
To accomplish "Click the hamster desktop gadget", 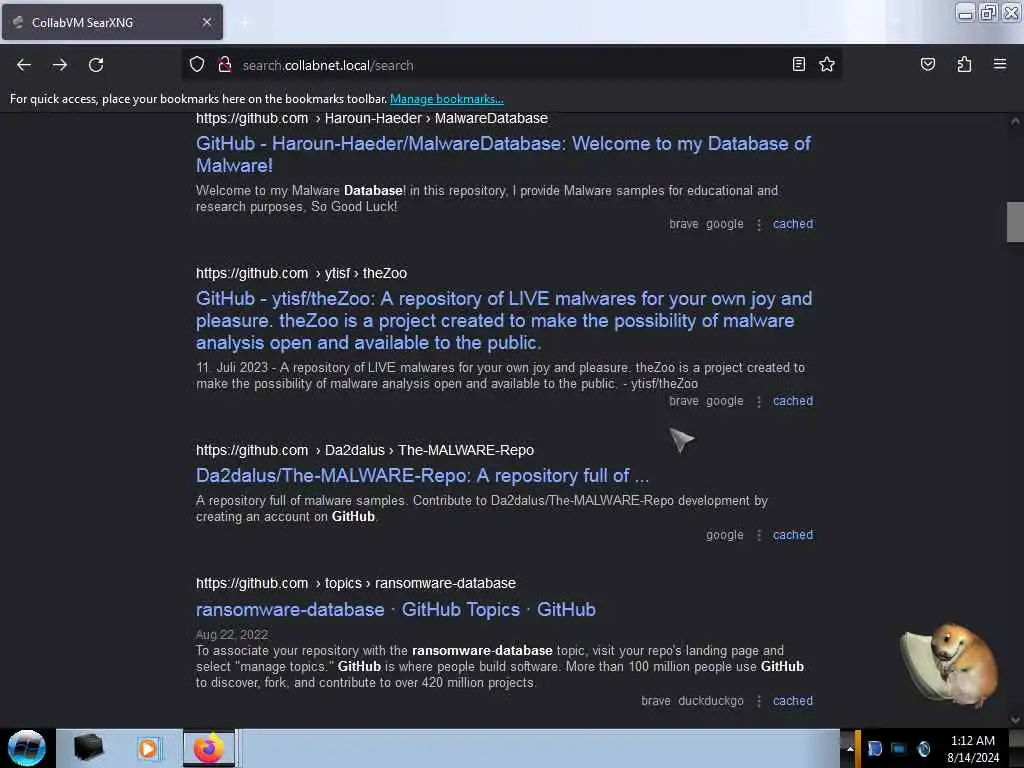I will click(x=950, y=664).
